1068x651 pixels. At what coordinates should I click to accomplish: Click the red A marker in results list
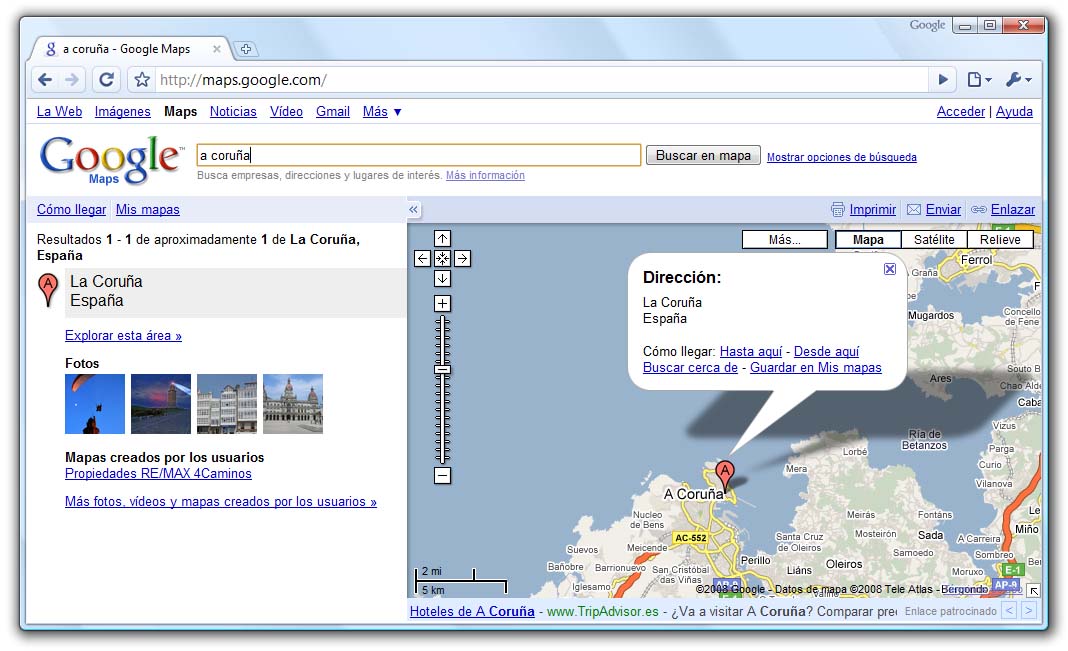tap(48, 289)
